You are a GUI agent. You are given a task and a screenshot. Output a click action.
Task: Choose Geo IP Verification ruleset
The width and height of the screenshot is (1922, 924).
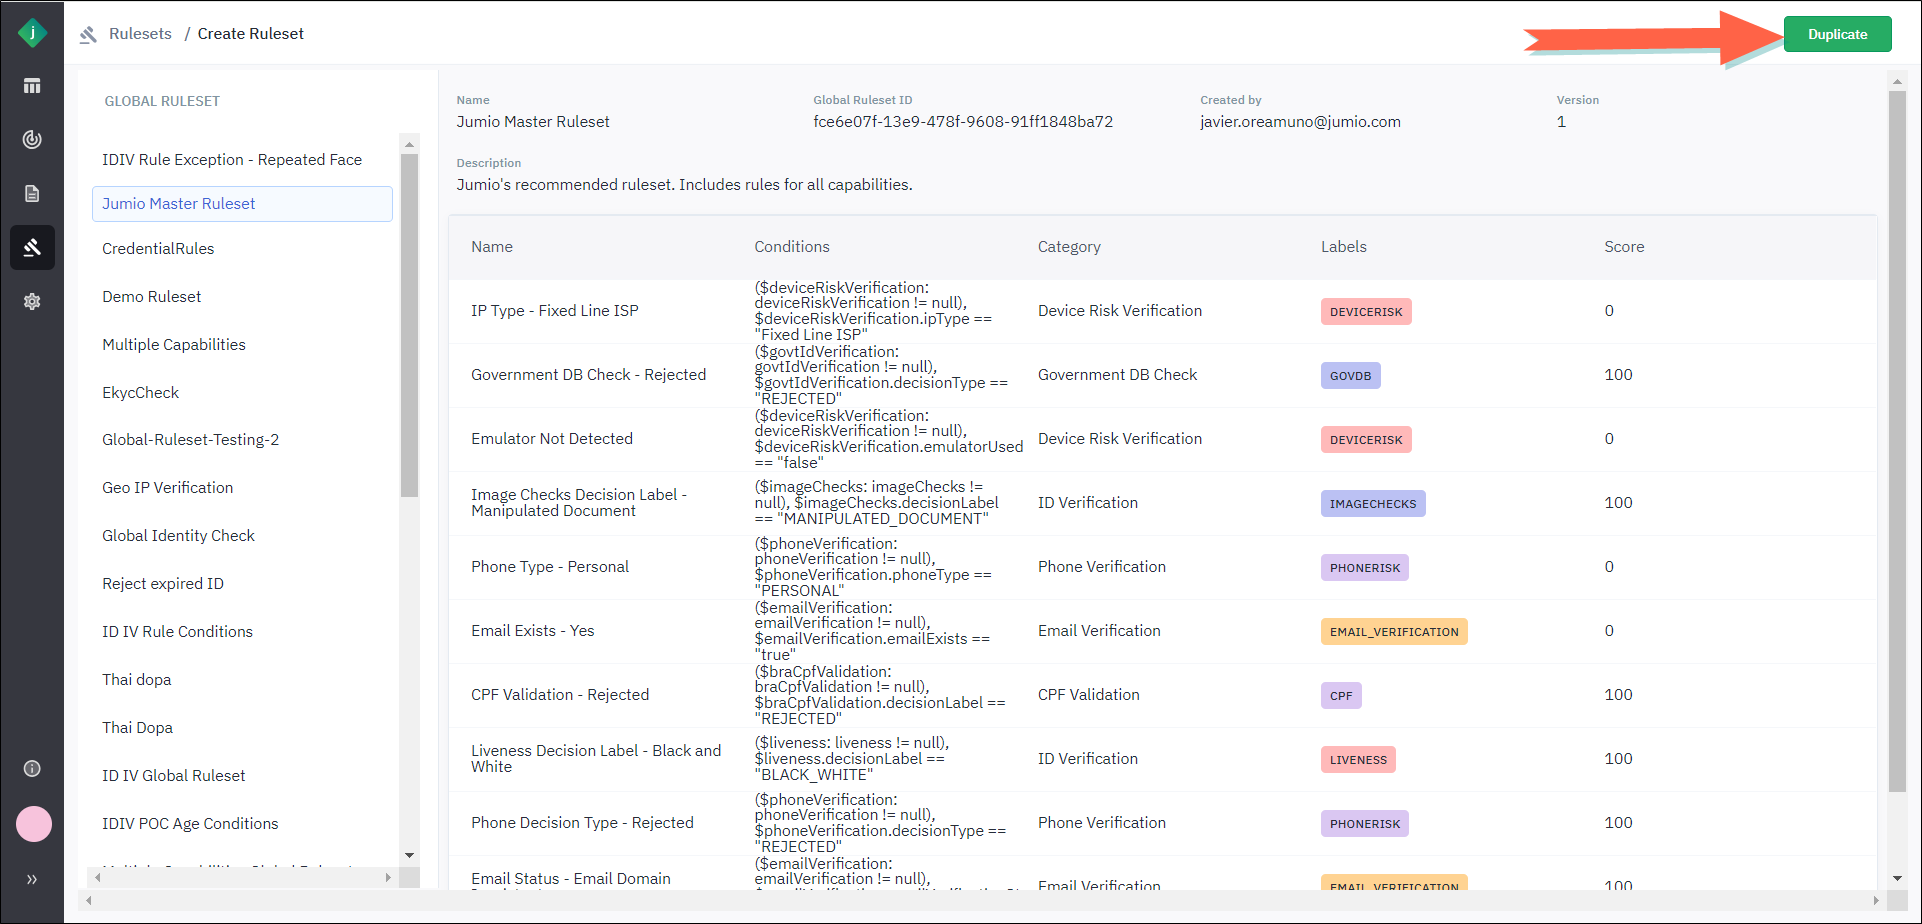[167, 488]
